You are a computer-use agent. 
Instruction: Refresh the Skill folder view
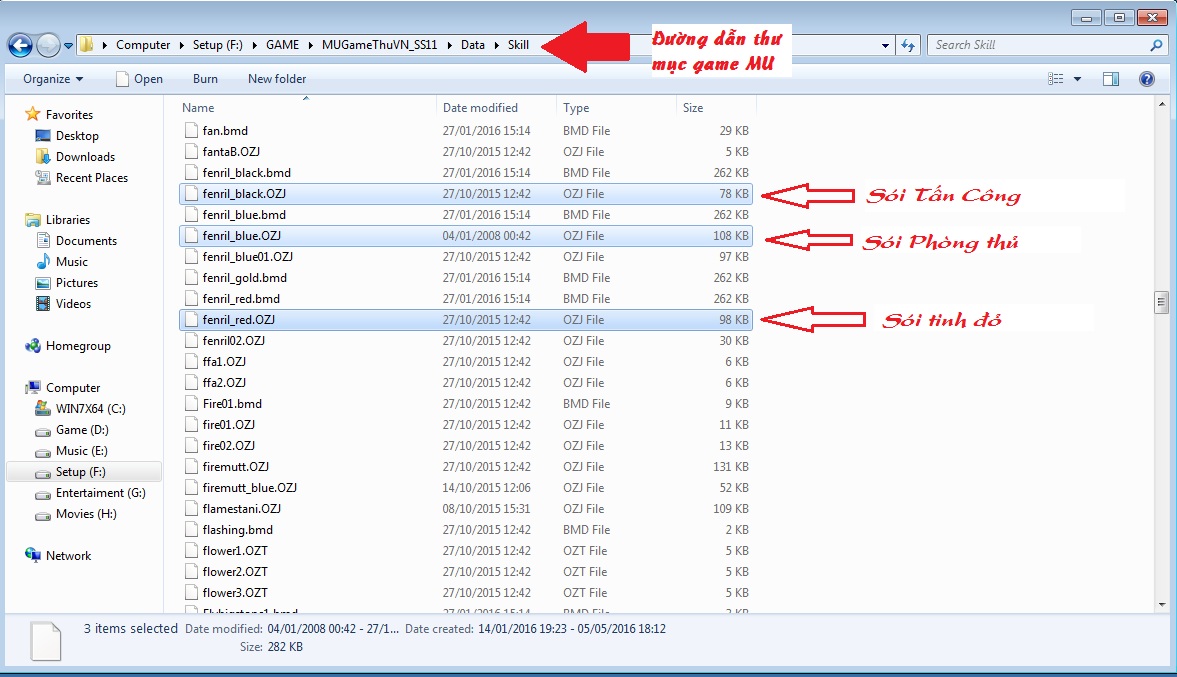tap(908, 45)
